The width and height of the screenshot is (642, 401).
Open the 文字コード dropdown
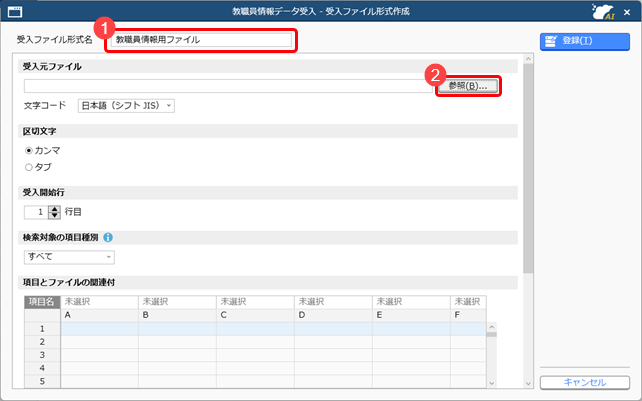pos(126,106)
